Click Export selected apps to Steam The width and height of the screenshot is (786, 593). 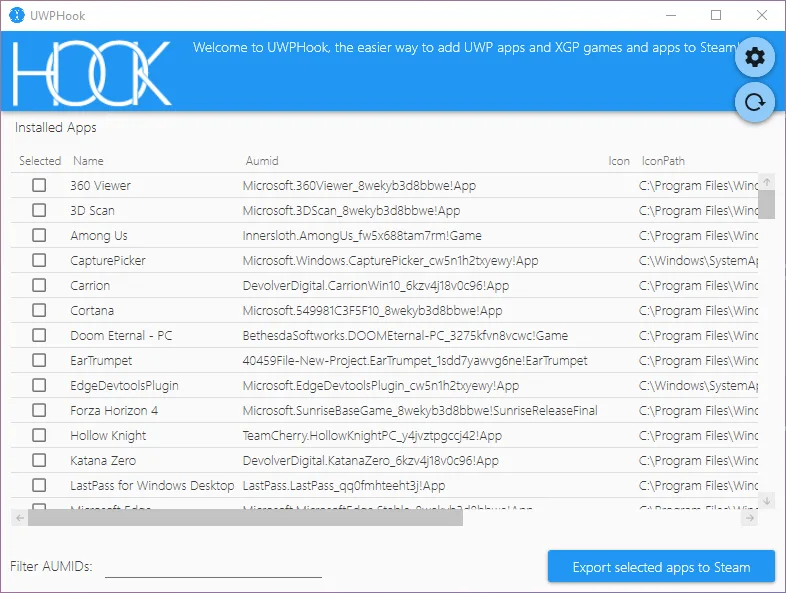click(661, 567)
